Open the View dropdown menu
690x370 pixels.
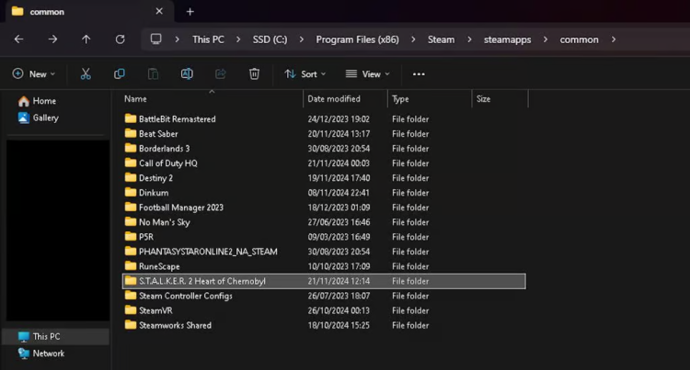pos(367,74)
